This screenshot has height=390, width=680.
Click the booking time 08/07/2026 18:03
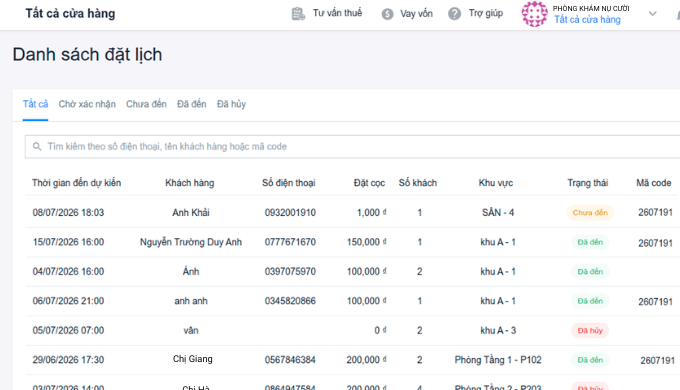tap(69, 213)
